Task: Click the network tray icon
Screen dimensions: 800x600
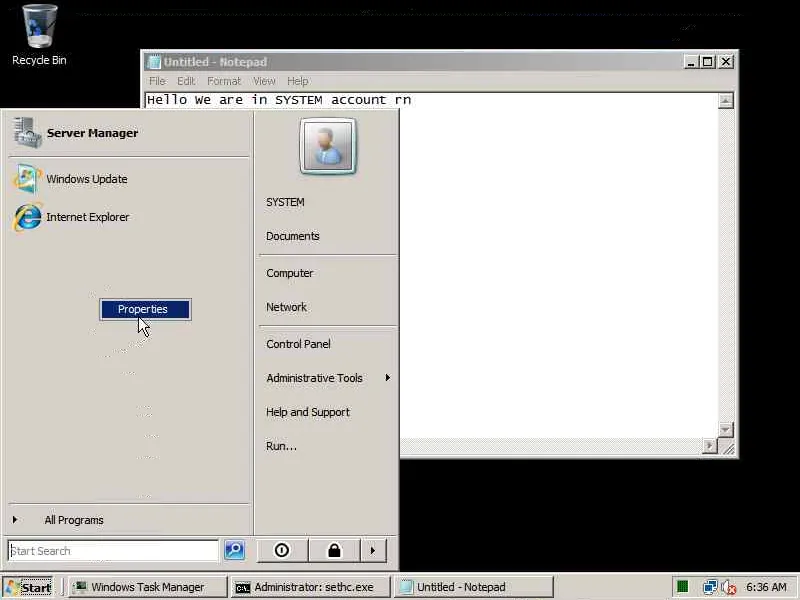Action: [x=710, y=587]
